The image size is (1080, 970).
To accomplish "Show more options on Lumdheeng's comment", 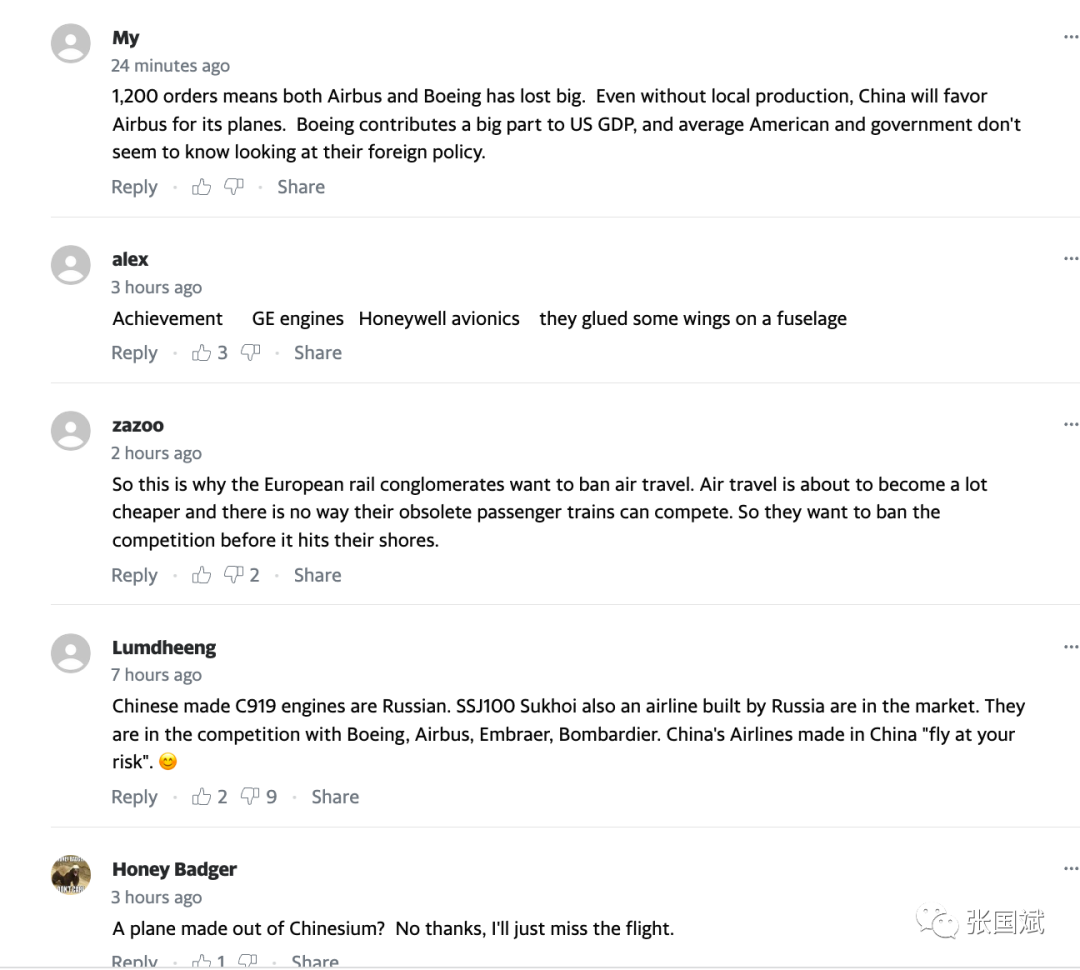I will pyautogui.click(x=1070, y=647).
